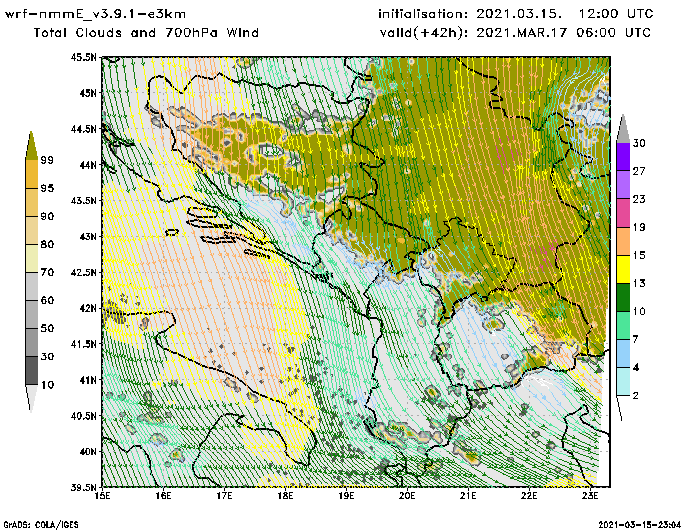Click the 16E longitude label
This screenshot has width=700, height=530.
pos(163,496)
